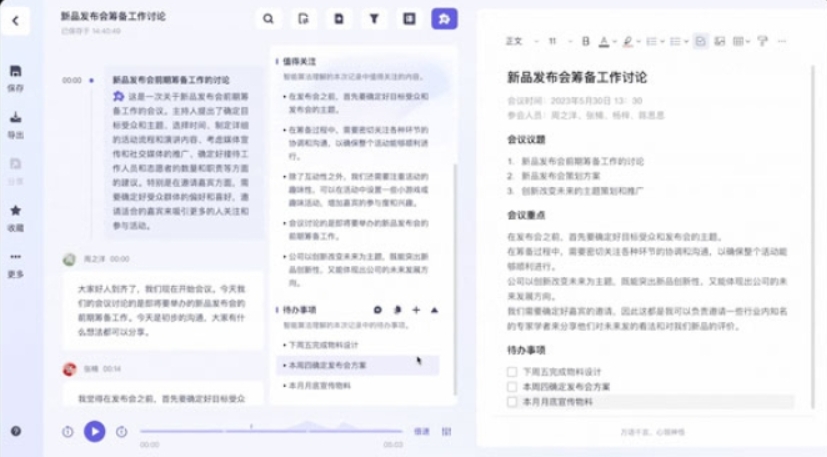Viewport: 827px width, 457px height.
Task: Click the edit-document icon next to search
Action: [x=303, y=19]
